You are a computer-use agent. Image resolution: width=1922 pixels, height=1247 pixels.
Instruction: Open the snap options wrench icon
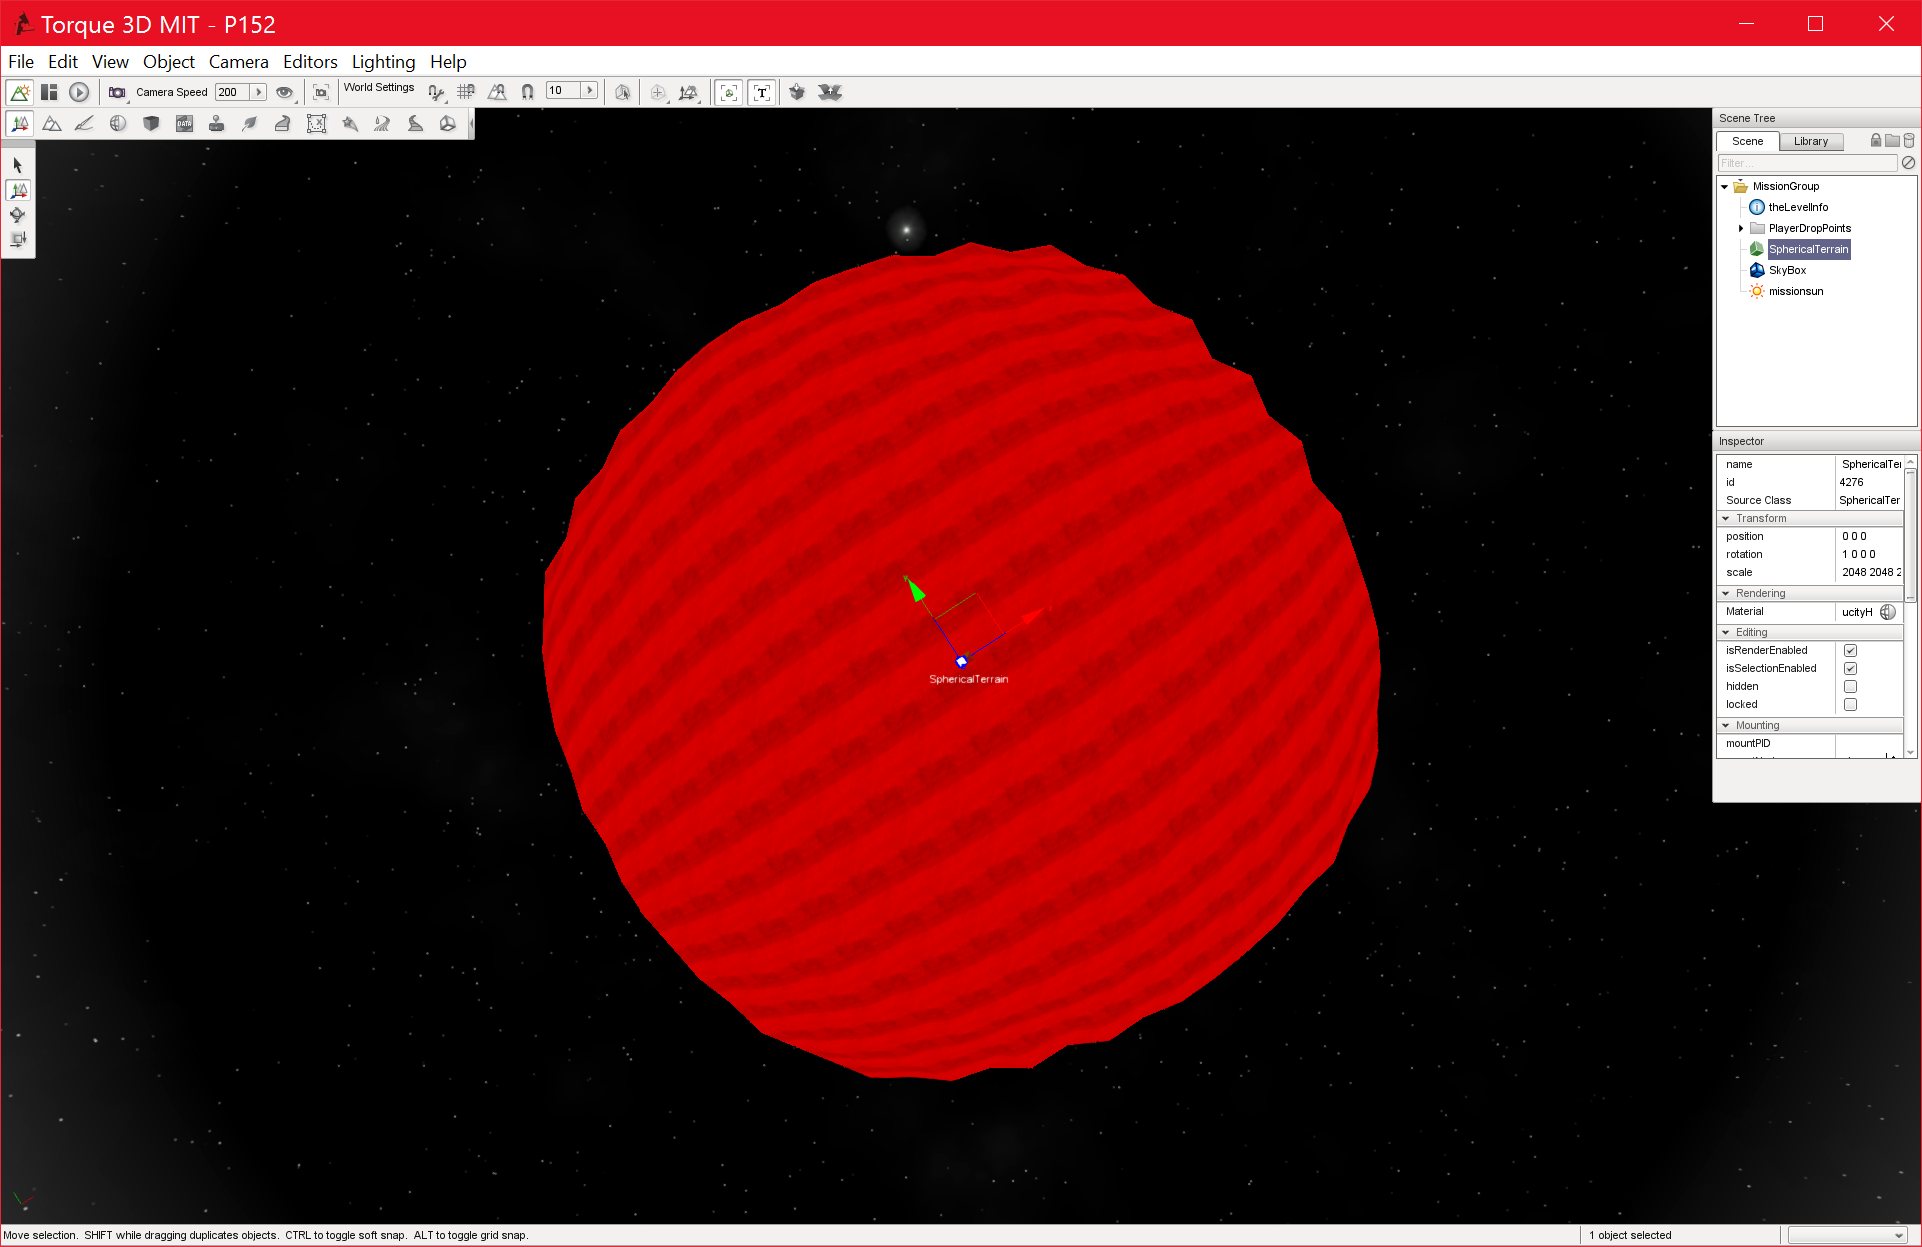(436, 92)
